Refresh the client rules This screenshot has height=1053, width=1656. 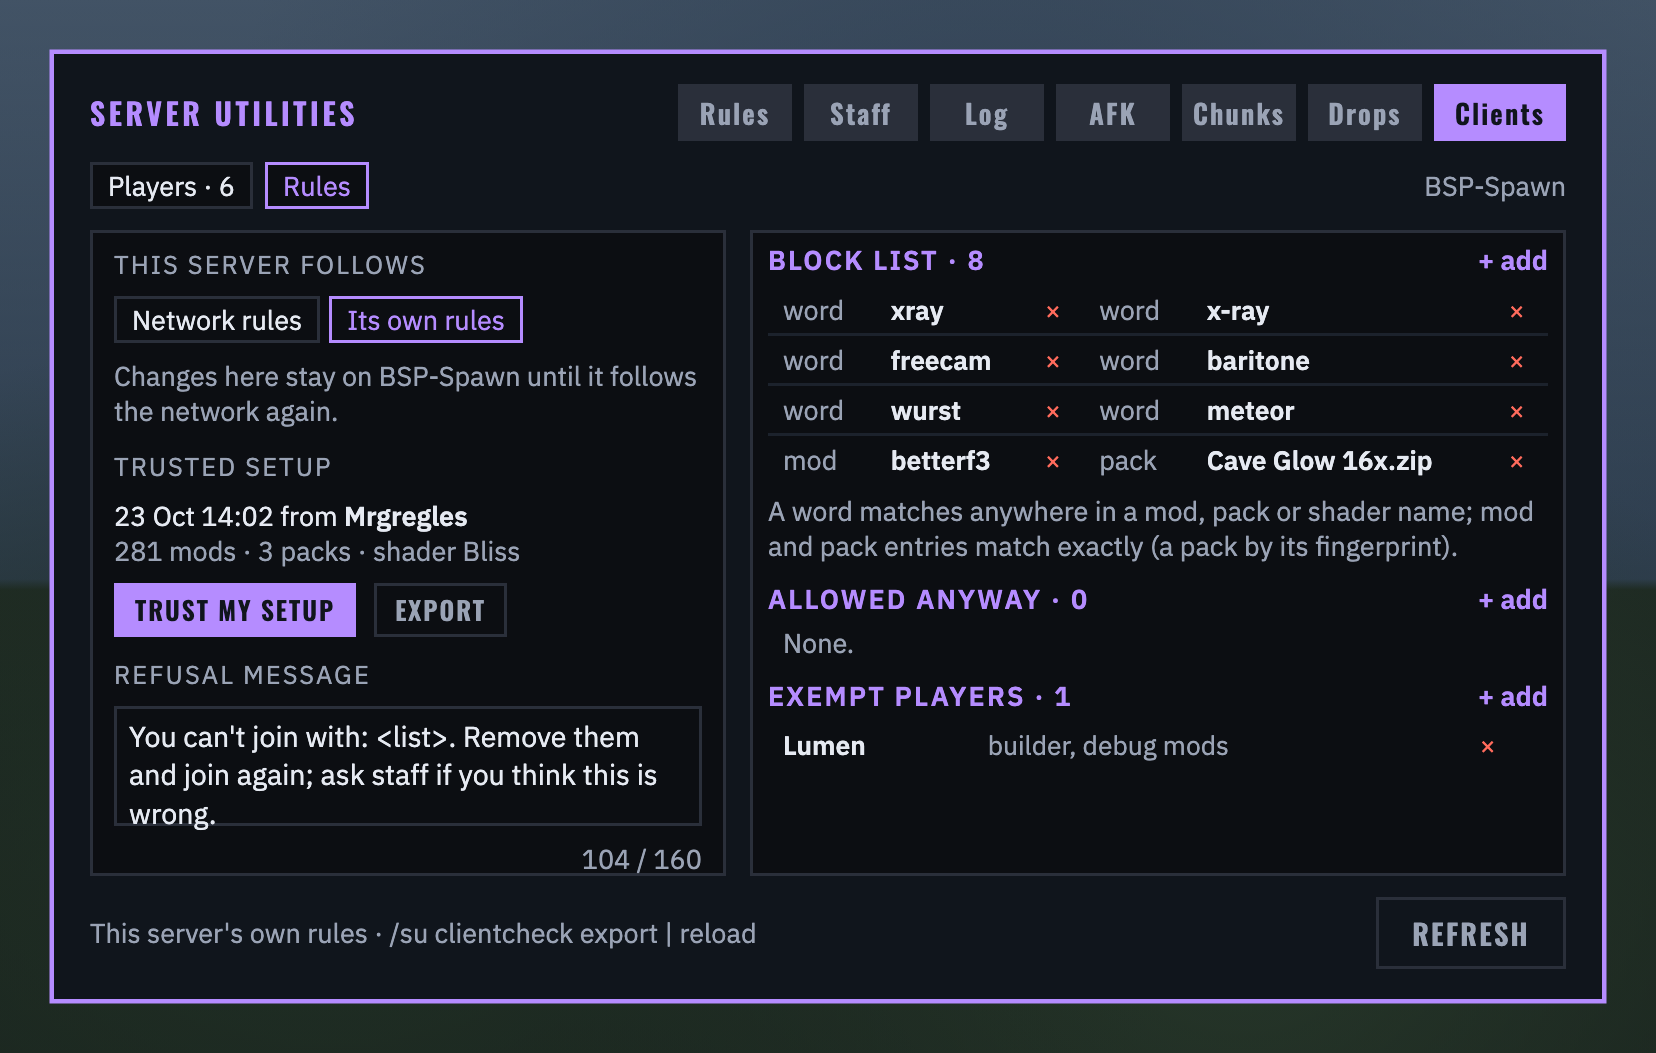(x=1471, y=933)
